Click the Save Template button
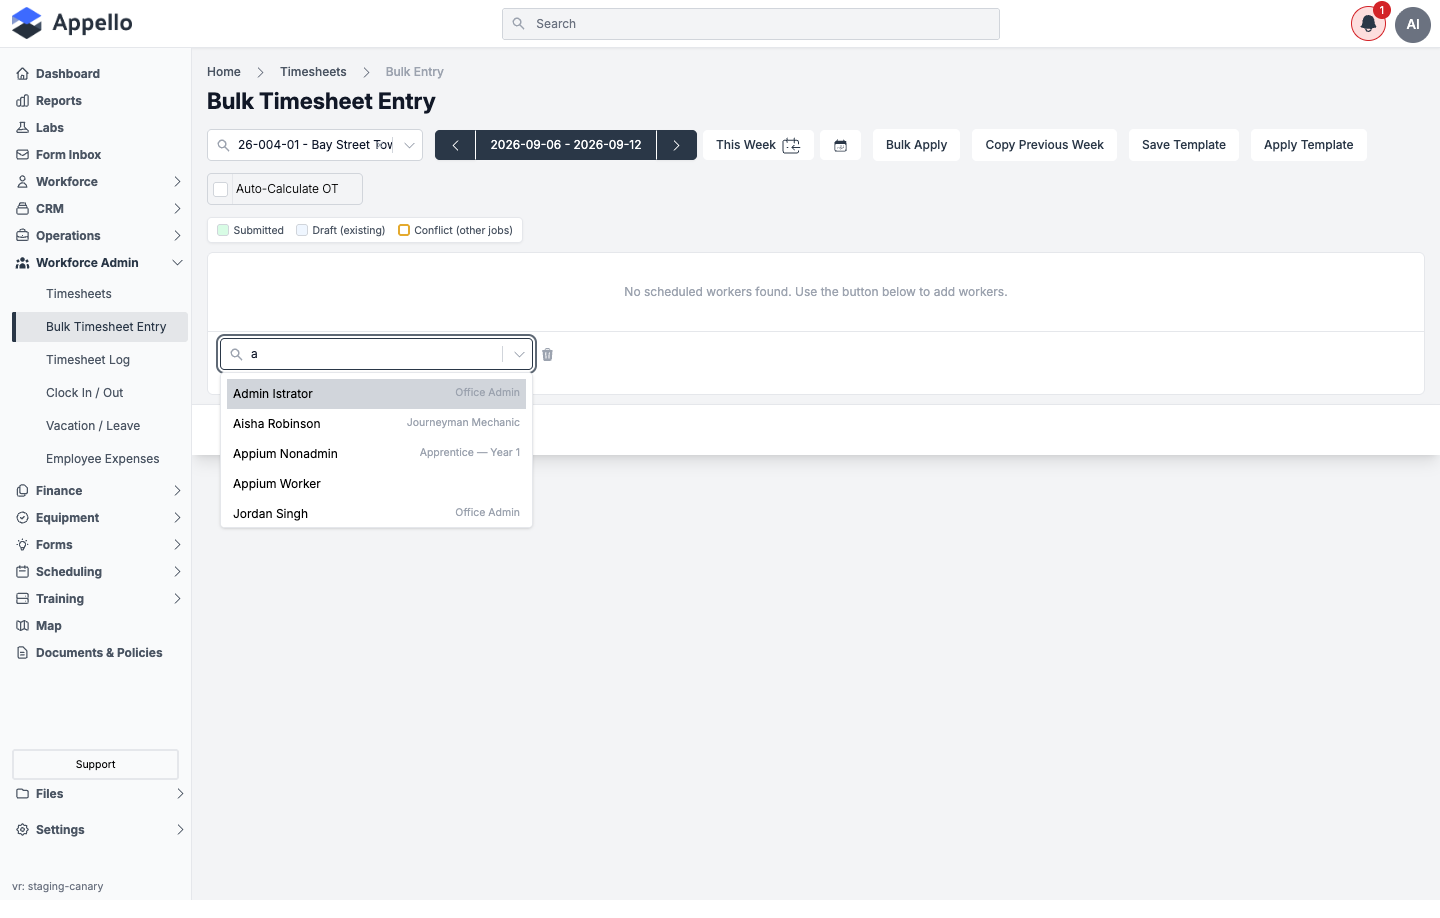 click(1184, 145)
